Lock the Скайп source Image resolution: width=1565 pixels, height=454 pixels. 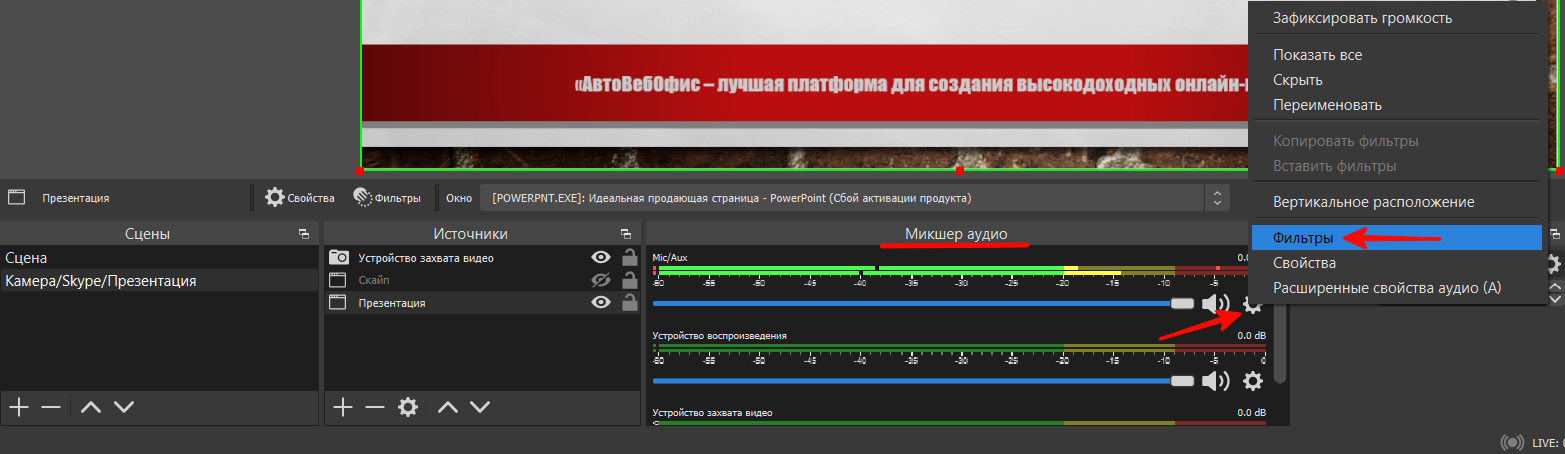629,279
